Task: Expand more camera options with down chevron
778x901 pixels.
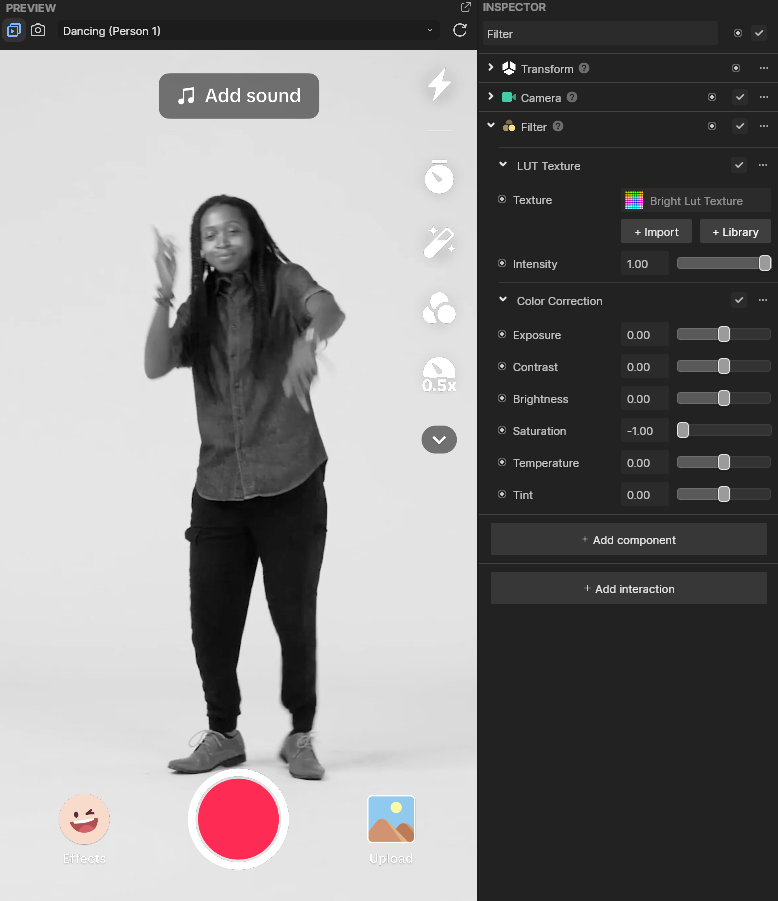Action: click(439, 440)
